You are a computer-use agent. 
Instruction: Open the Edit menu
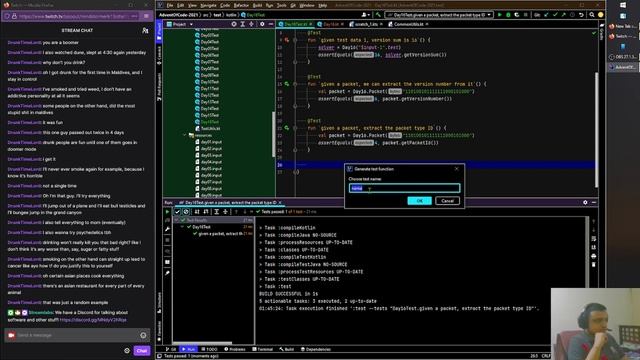pyautogui.click(x=180, y=5)
